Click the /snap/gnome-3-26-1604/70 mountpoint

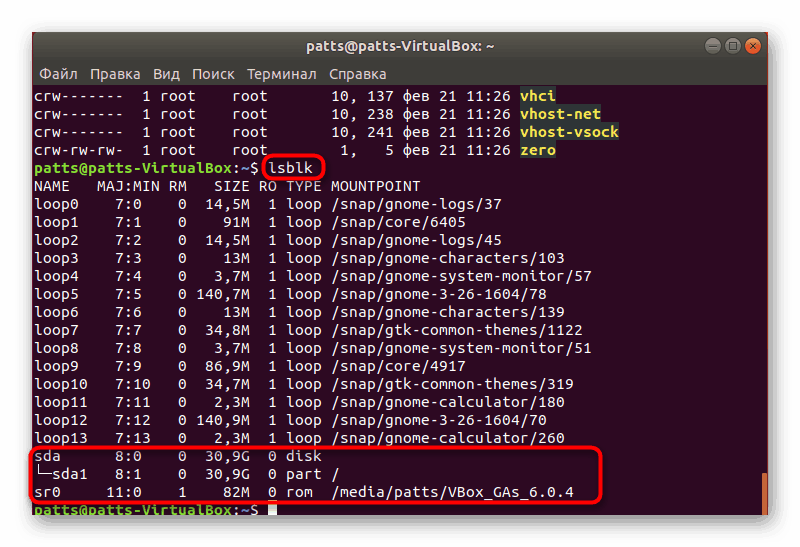pyautogui.click(x=439, y=420)
